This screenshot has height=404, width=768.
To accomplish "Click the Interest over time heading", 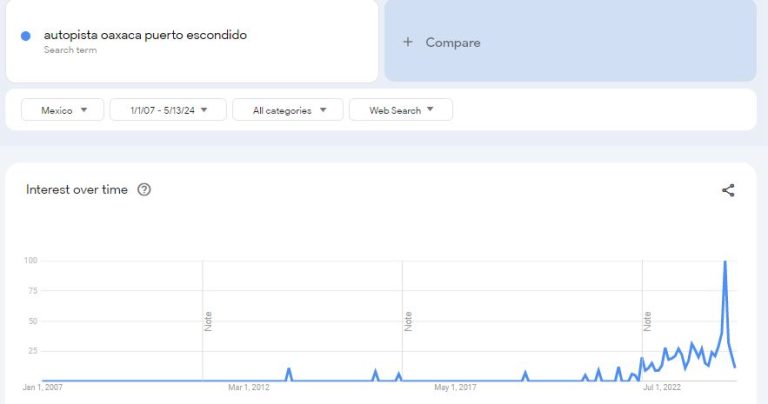I will 77,190.
